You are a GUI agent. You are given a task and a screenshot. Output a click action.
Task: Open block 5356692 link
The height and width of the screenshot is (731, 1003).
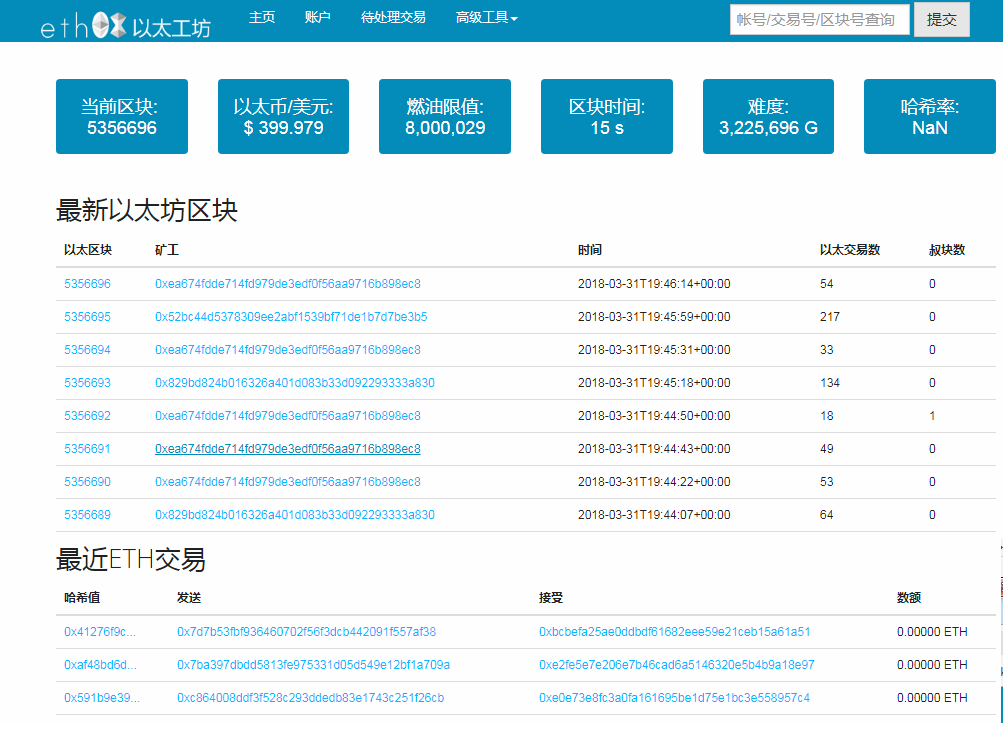88,416
